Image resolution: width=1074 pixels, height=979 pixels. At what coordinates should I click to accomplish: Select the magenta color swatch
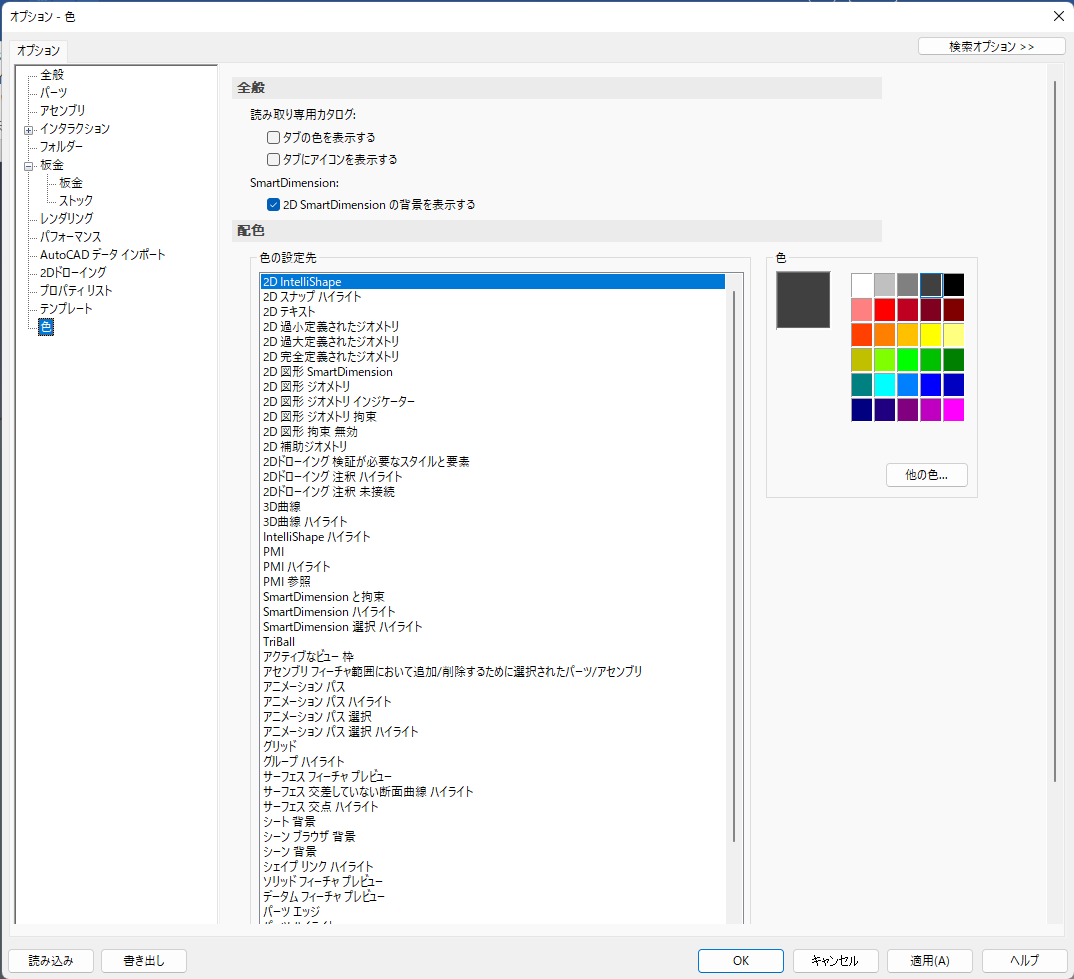(953, 410)
